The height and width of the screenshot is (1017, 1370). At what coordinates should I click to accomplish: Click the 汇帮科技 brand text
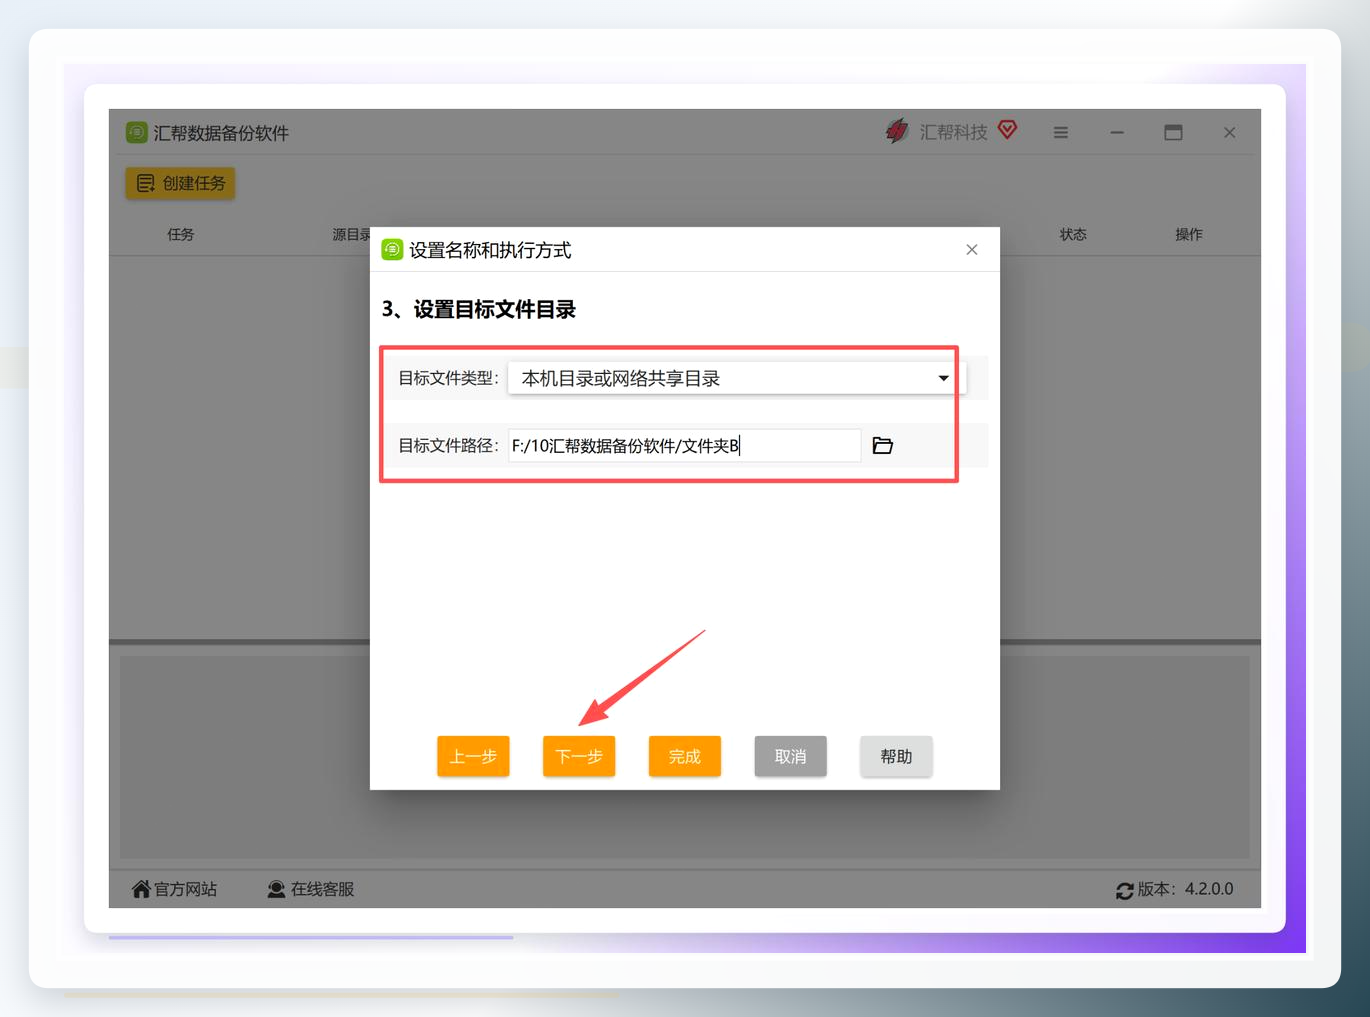point(953,132)
